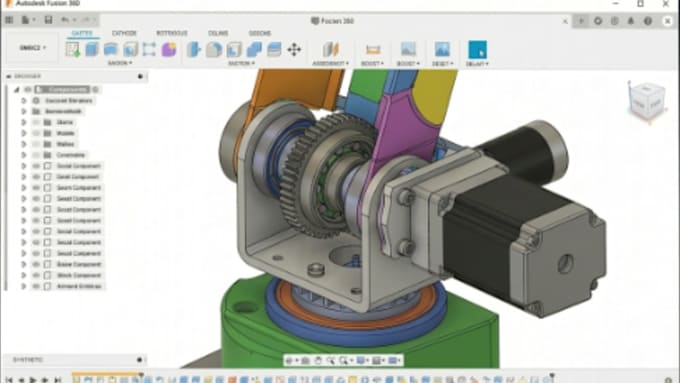Hide the last component in browser tree
Screen dimensions: 680x383
tap(36, 286)
